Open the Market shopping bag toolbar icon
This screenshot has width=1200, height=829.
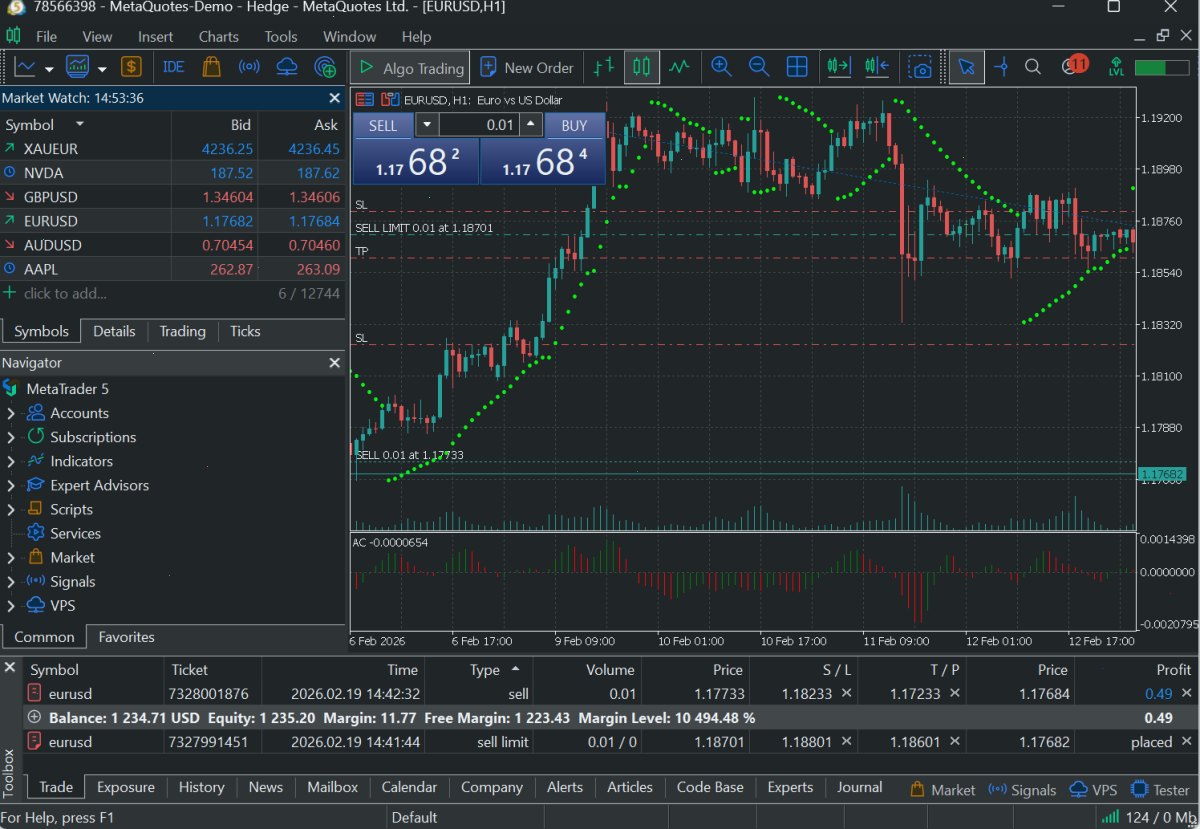click(211, 67)
